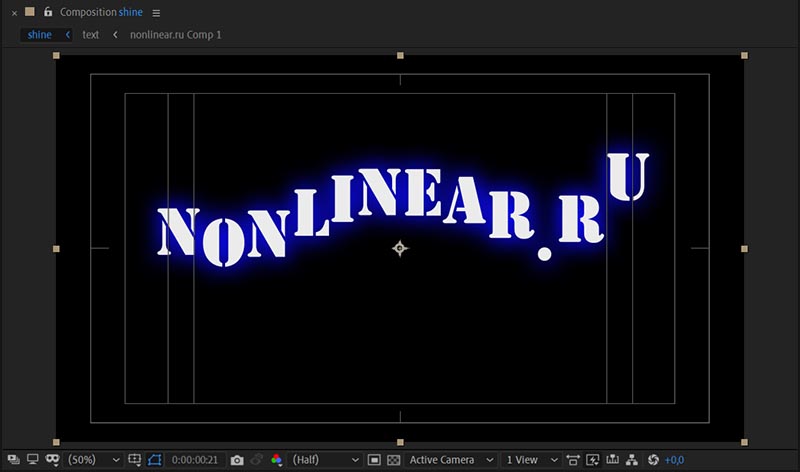Click the layer anchor point crosshair
Screen dimensions: 800x472
tap(400, 249)
